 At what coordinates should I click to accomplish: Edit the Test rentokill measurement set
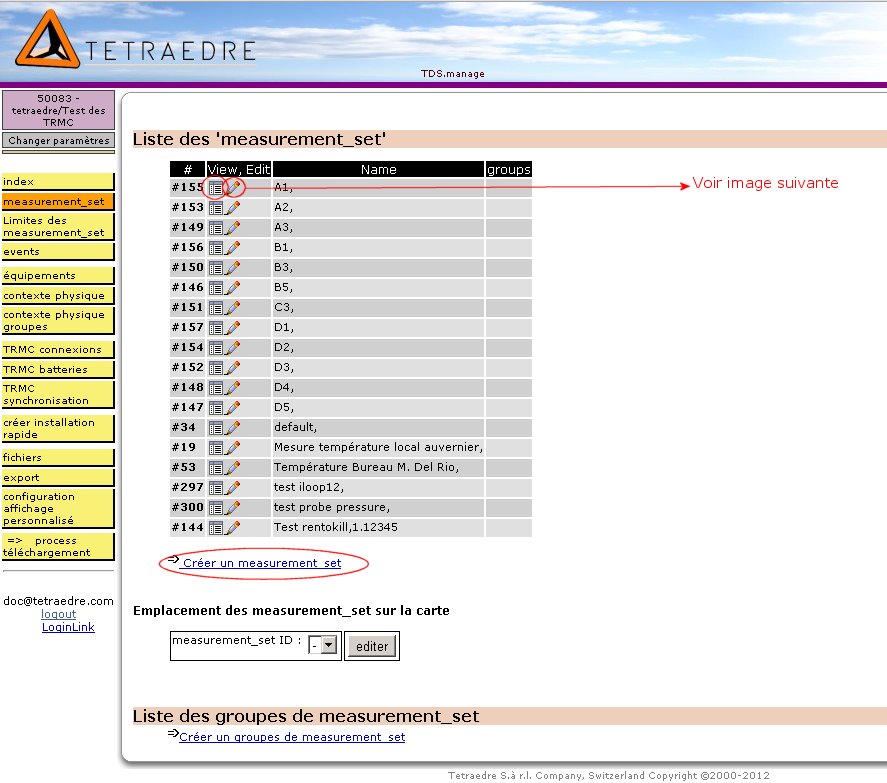(233, 527)
